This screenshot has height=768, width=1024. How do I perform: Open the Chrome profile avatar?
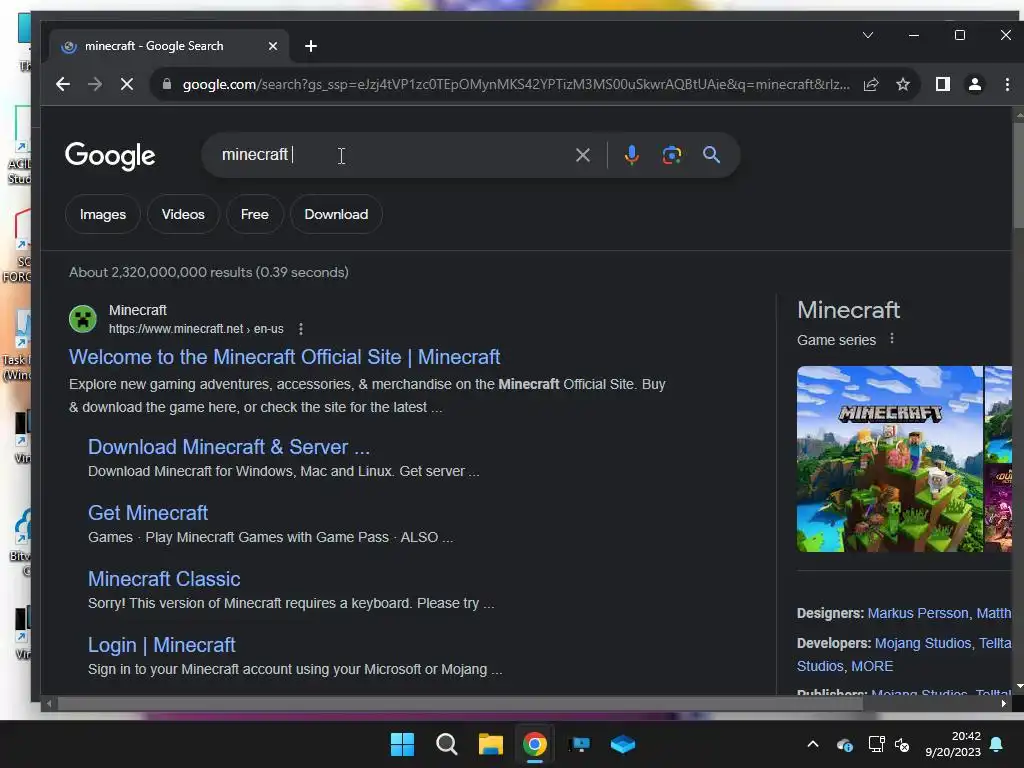pyautogui.click(x=974, y=84)
